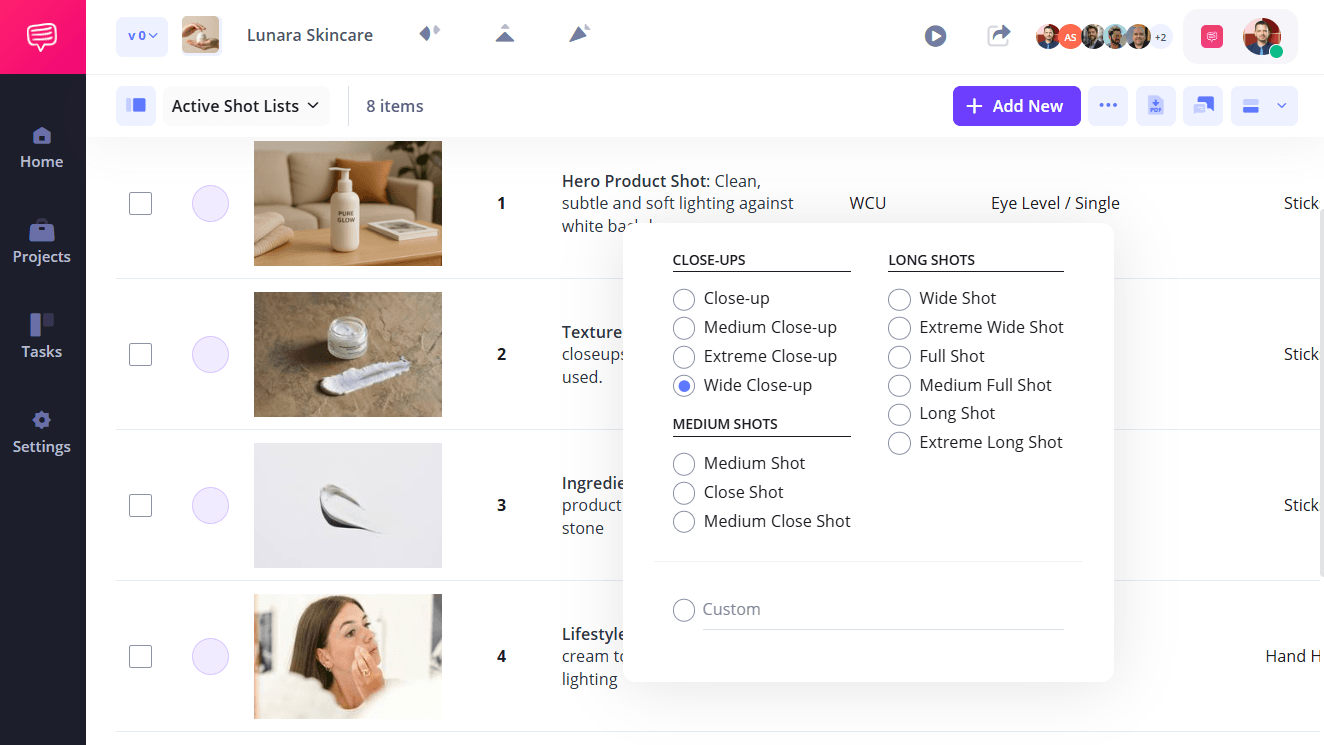Select the Medium Full Shot radio option
The height and width of the screenshot is (745, 1324).
coord(900,386)
